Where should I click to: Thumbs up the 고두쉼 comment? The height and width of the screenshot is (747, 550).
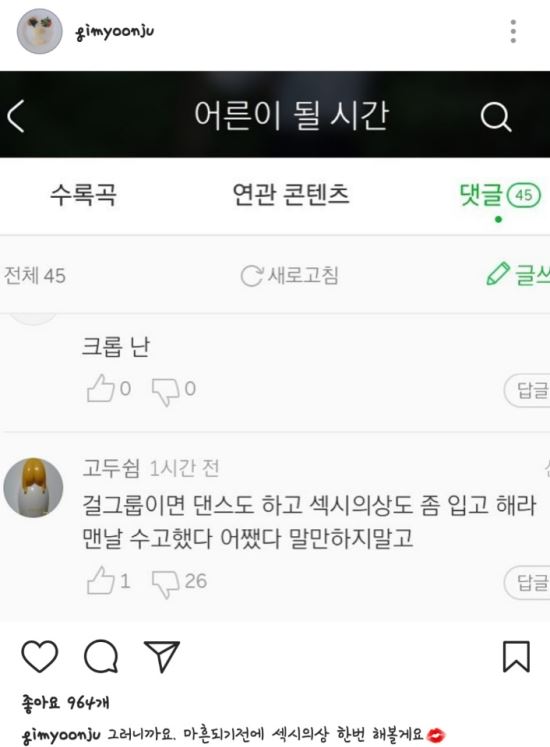101,580
